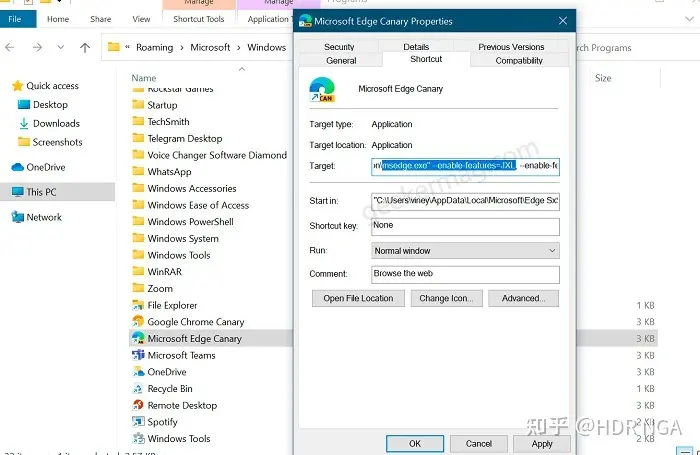700x455 pixels.
Task: Select the This PC monitor icon
Action: (17, 192)
